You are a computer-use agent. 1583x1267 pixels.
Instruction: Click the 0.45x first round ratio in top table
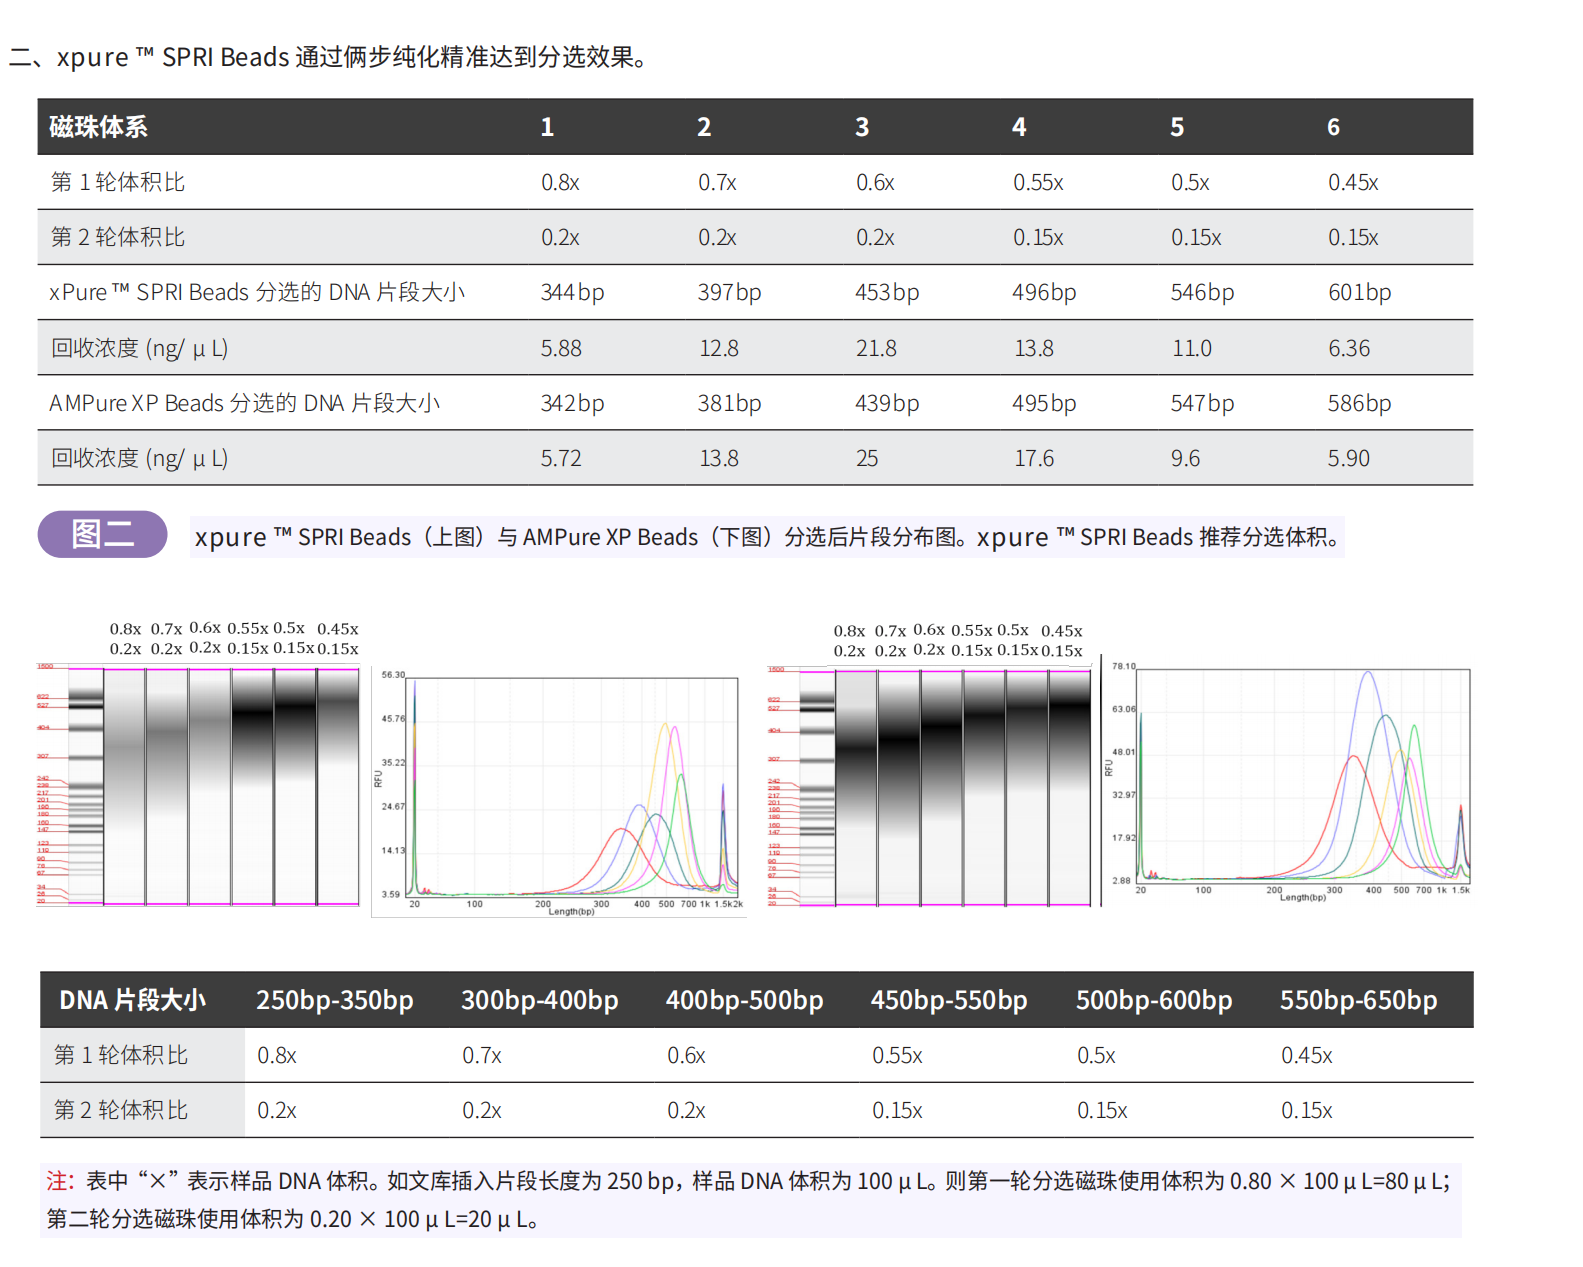tap(1353, 182)
